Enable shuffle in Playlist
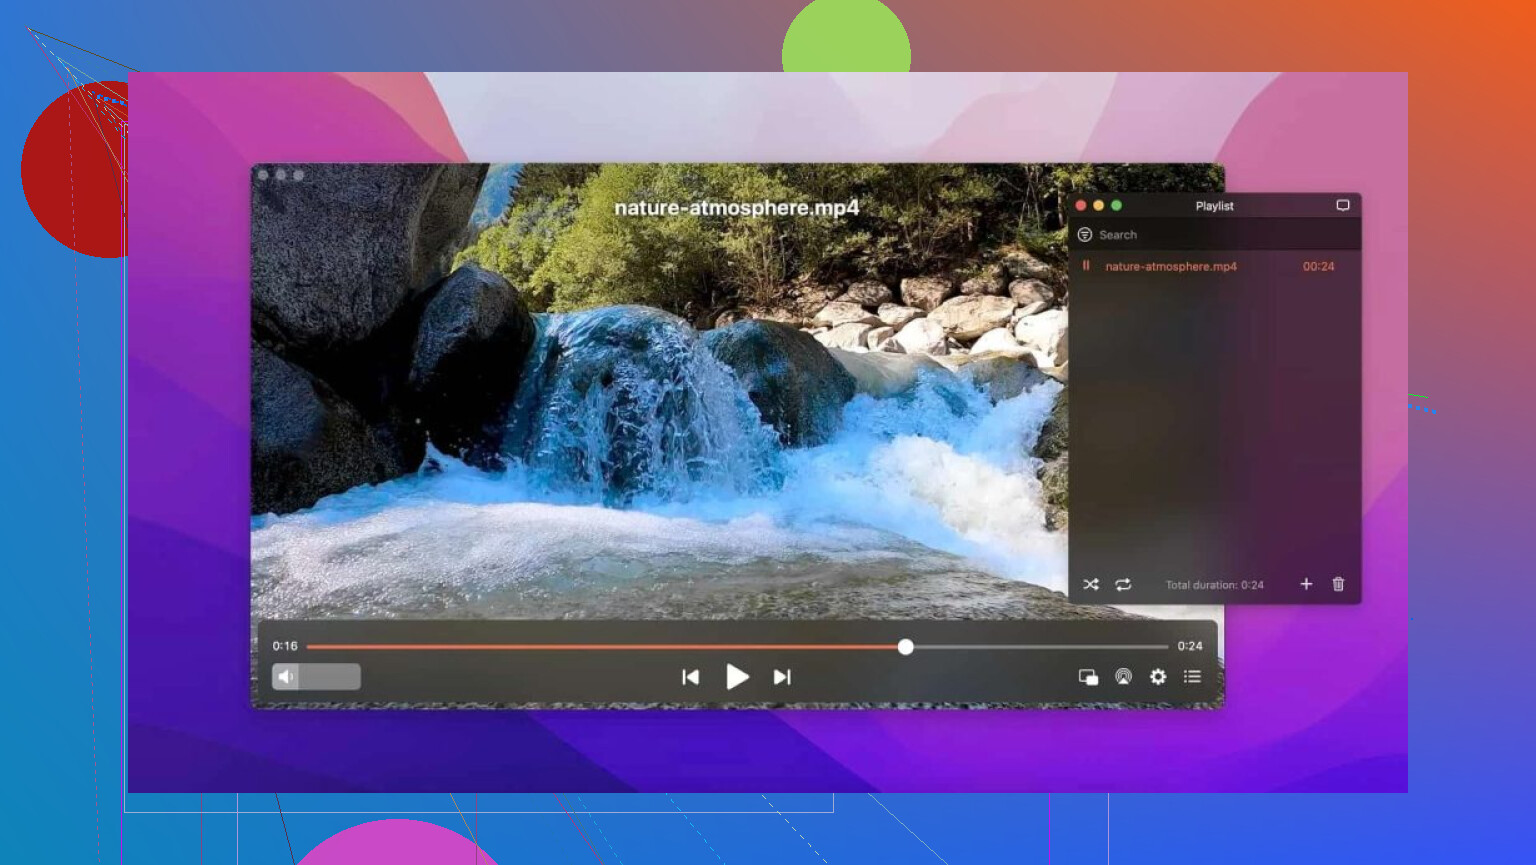Viewport: 1536px width, 865px height. (1091, 584)
